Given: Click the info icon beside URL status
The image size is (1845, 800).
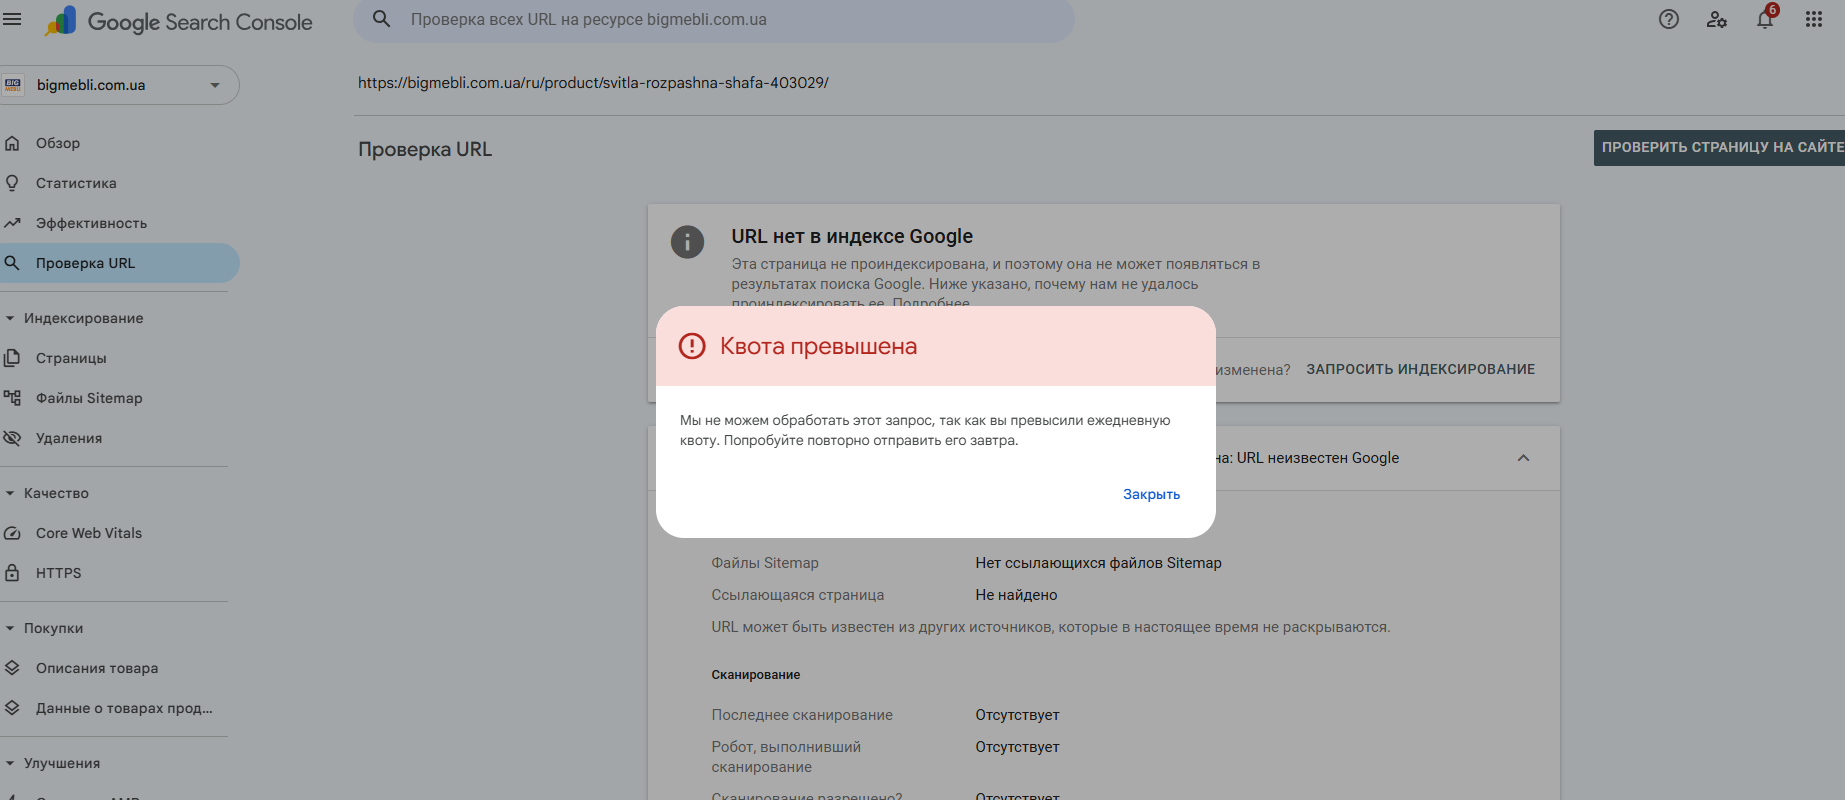Looking at the screenshot, I should [x=687, y=242].
